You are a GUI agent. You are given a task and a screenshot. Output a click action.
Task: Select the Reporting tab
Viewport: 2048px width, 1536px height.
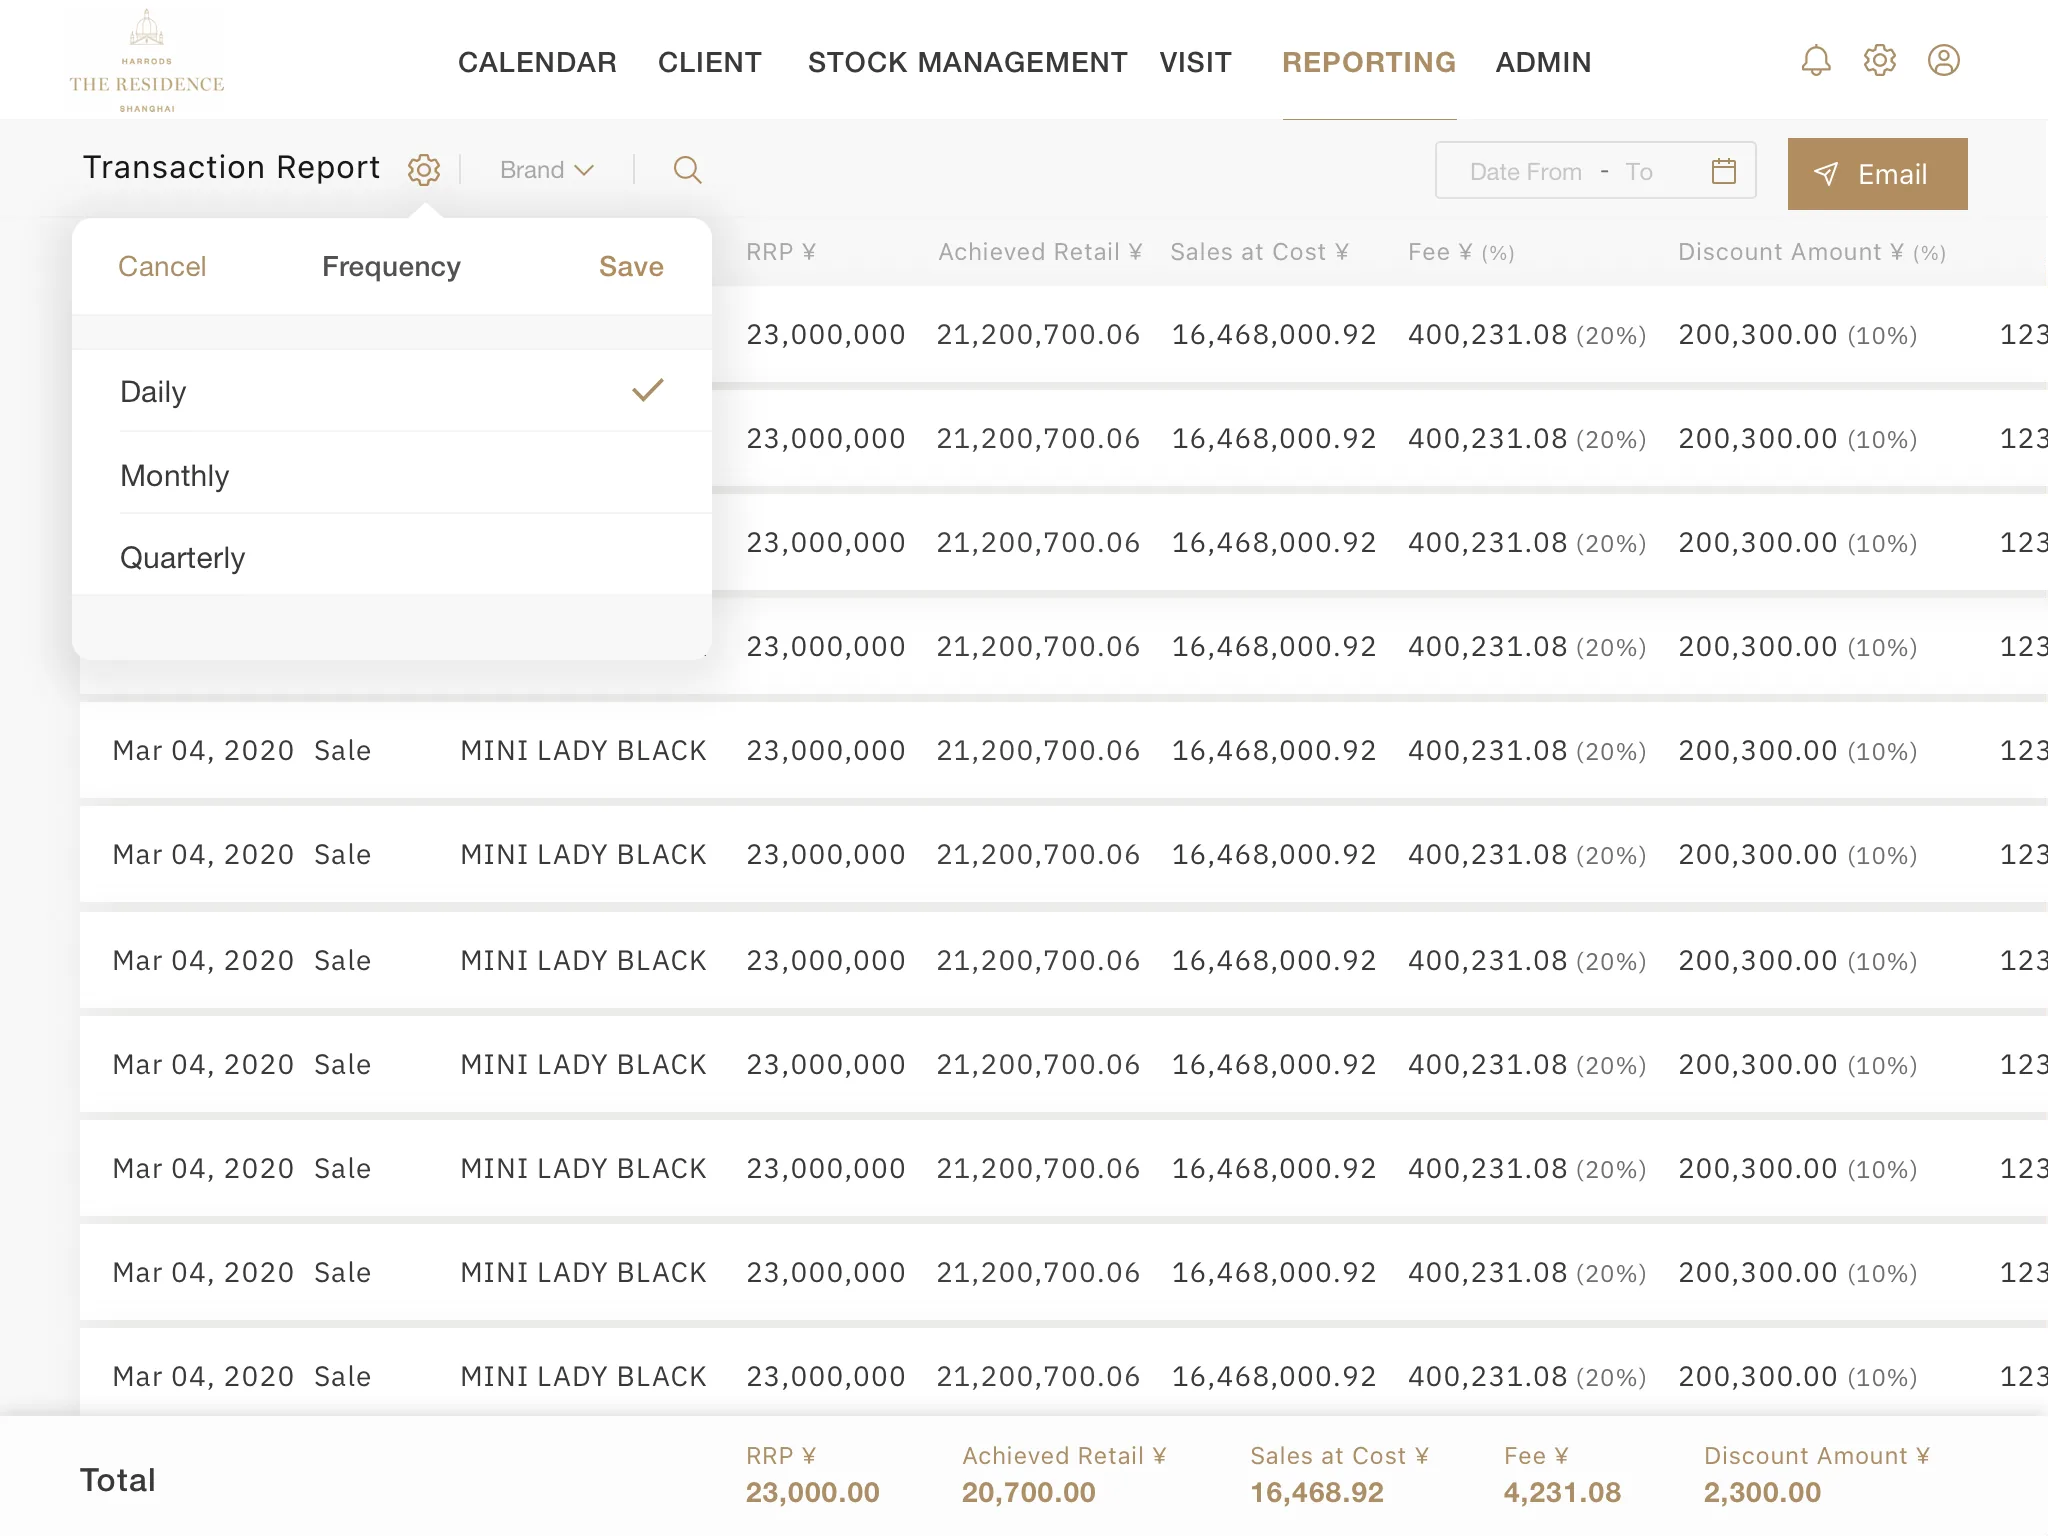coord(1369,62)
